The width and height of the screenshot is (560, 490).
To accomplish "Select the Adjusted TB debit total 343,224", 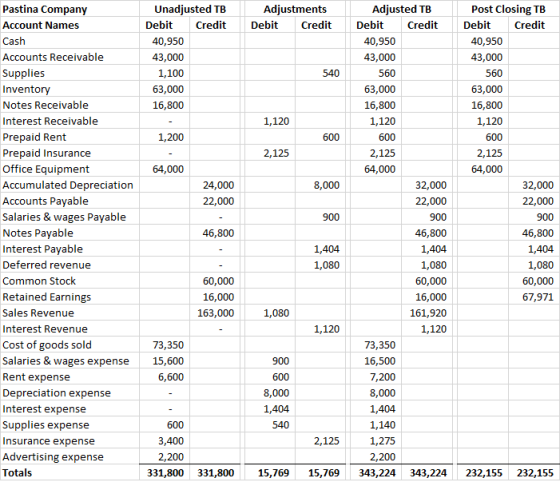I will 376,472.
